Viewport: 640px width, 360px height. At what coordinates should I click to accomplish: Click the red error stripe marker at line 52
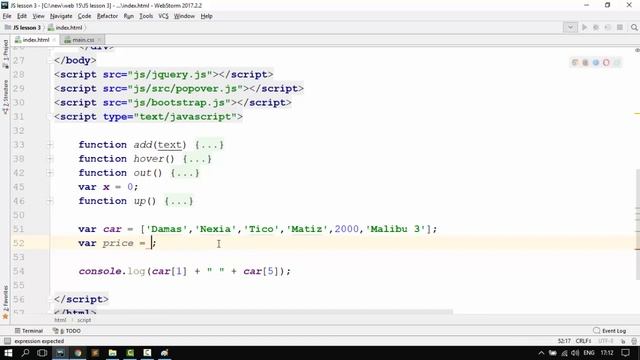(637, 249)
